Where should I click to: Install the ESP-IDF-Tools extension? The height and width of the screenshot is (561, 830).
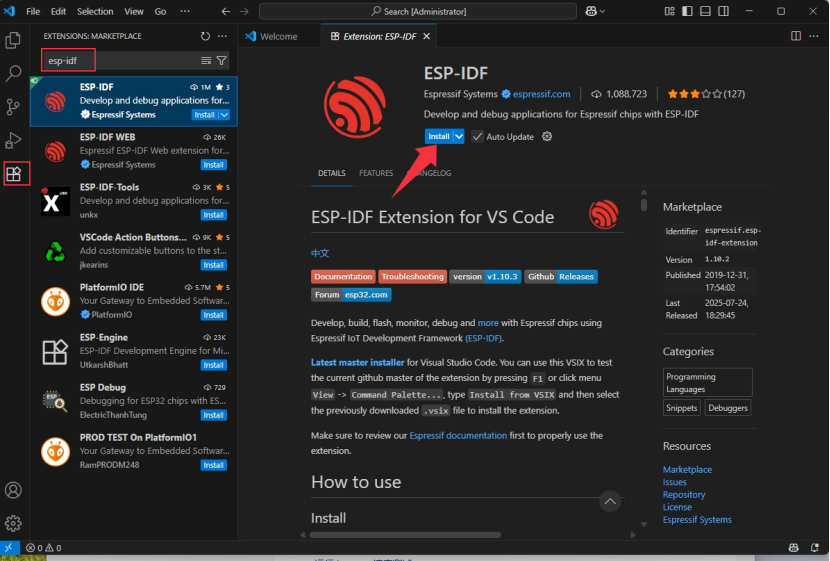tap(214, 215)
